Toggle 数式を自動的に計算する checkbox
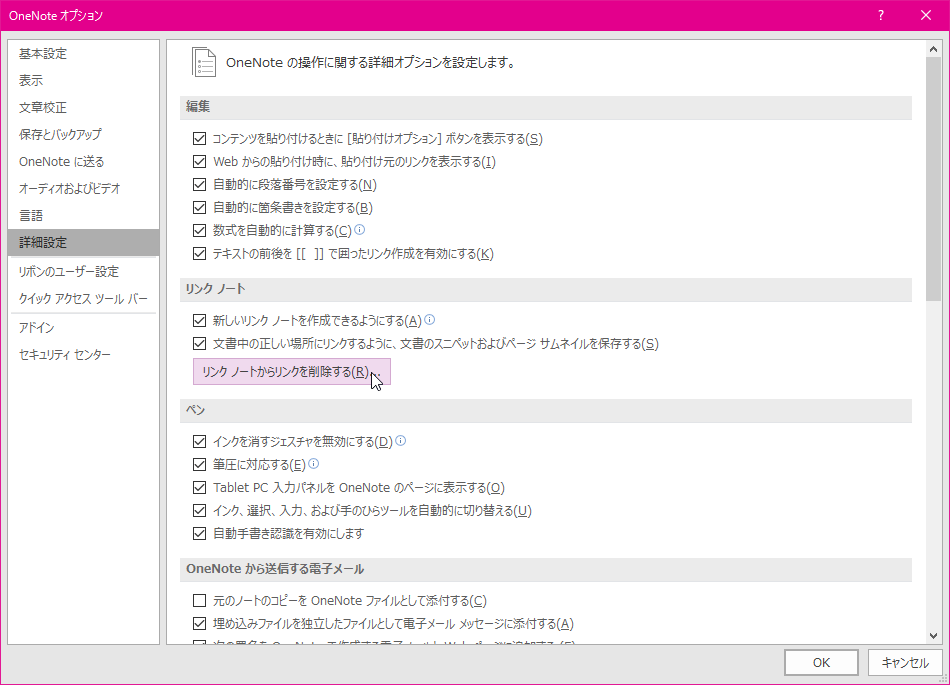950x685 pixels. 199,231
